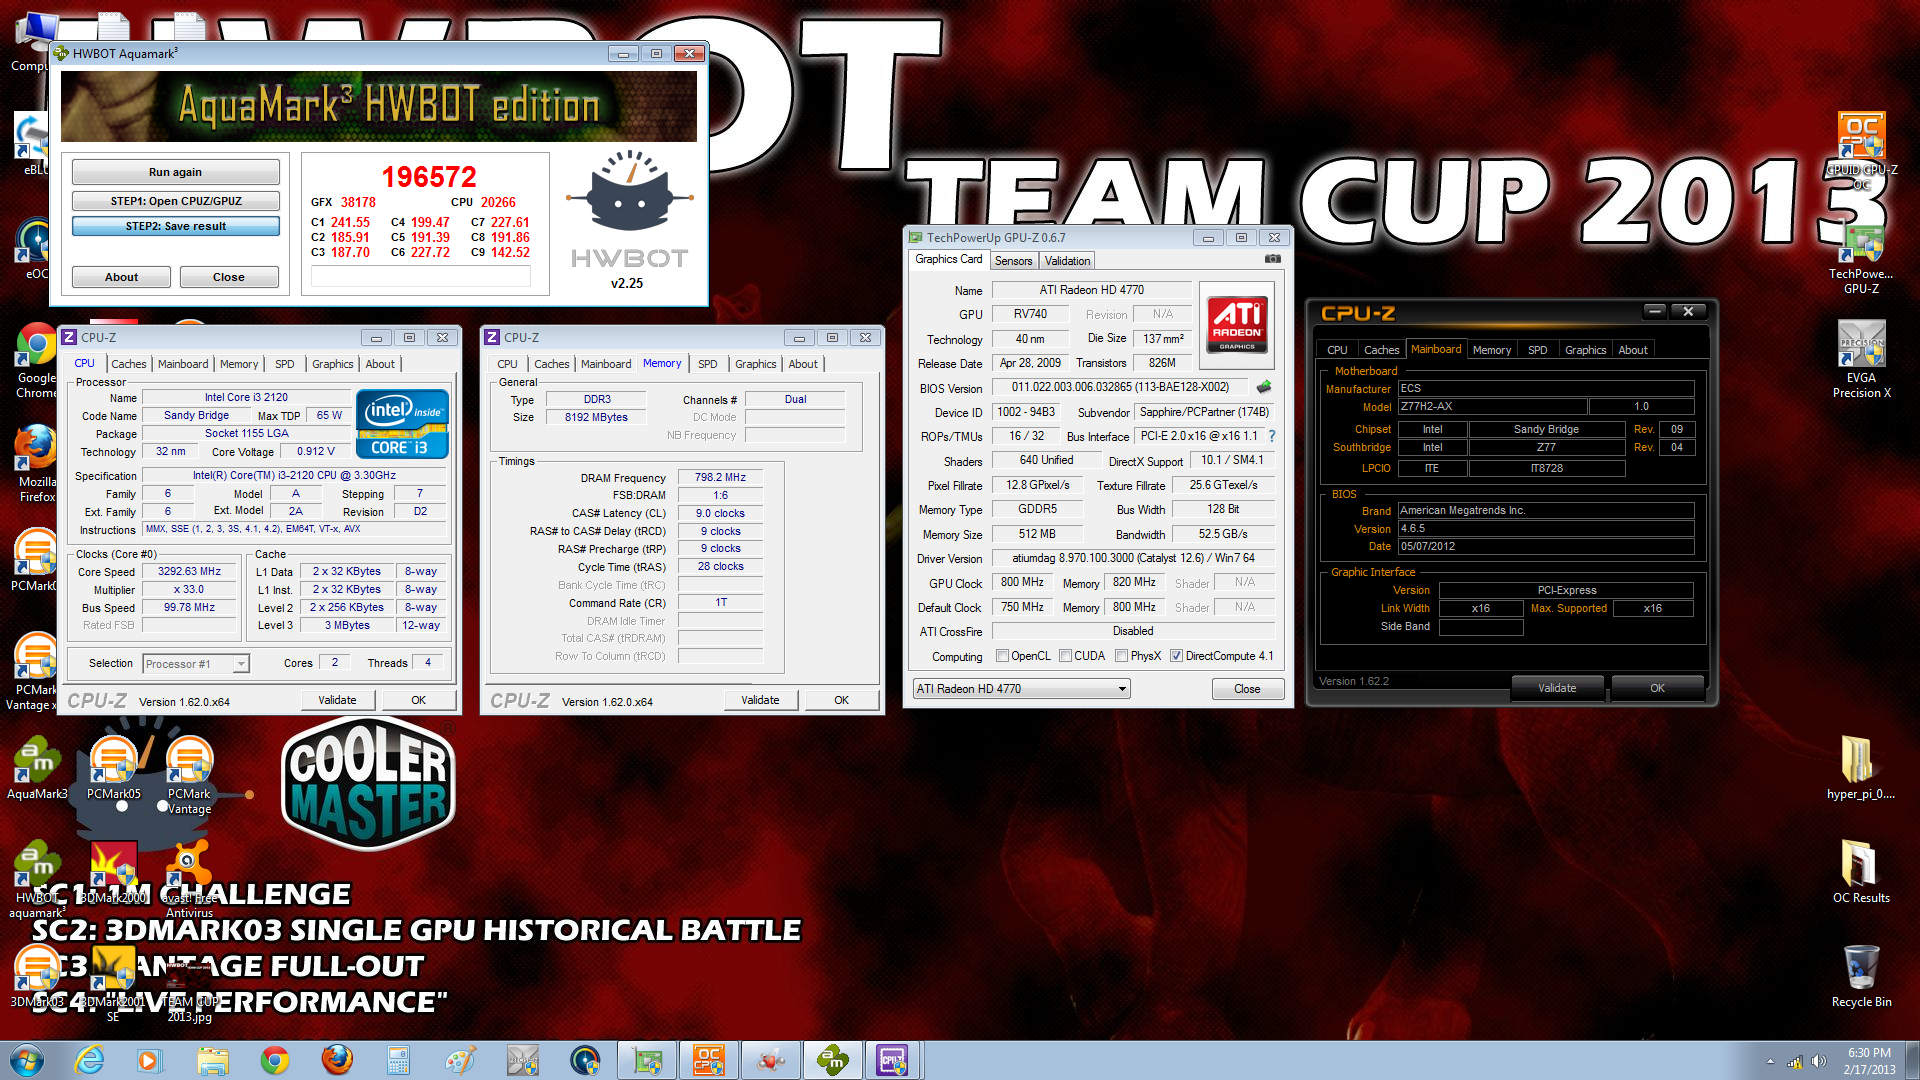Click the volume icon in system tray

pyautogui.click(x=1819, y=1061)
